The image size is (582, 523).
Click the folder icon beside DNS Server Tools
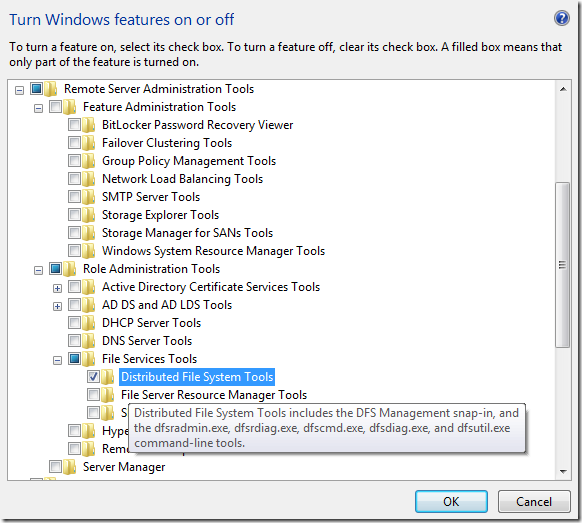88,341
